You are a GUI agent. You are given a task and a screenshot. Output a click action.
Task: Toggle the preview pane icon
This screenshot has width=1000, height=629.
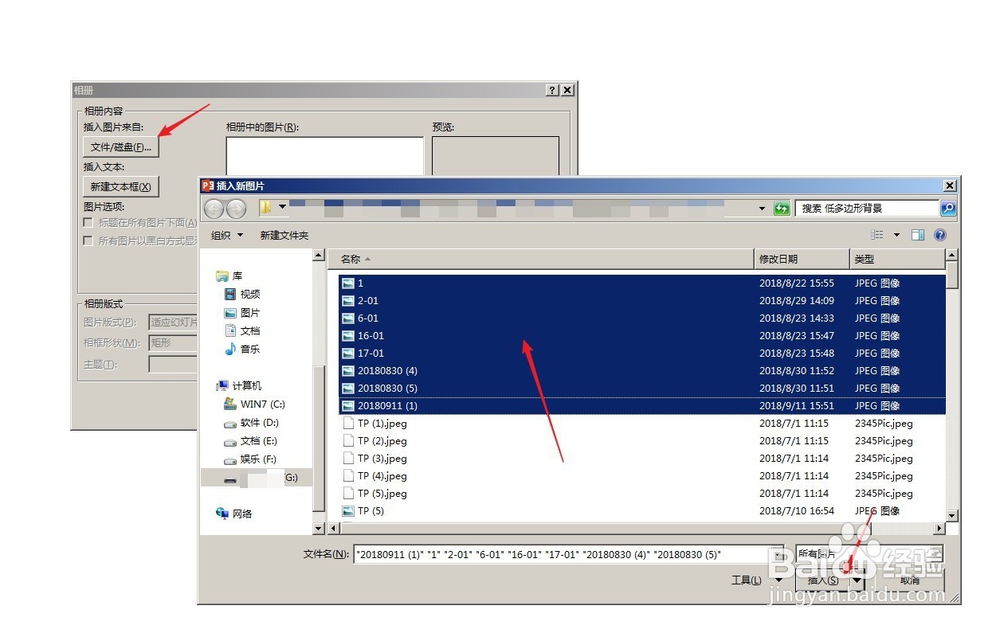[918, 235]
